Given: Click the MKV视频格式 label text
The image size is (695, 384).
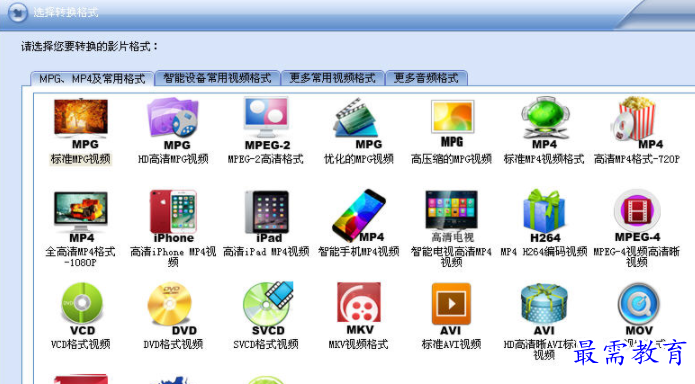Looking at the screenshot, I should tap(359, 345).
